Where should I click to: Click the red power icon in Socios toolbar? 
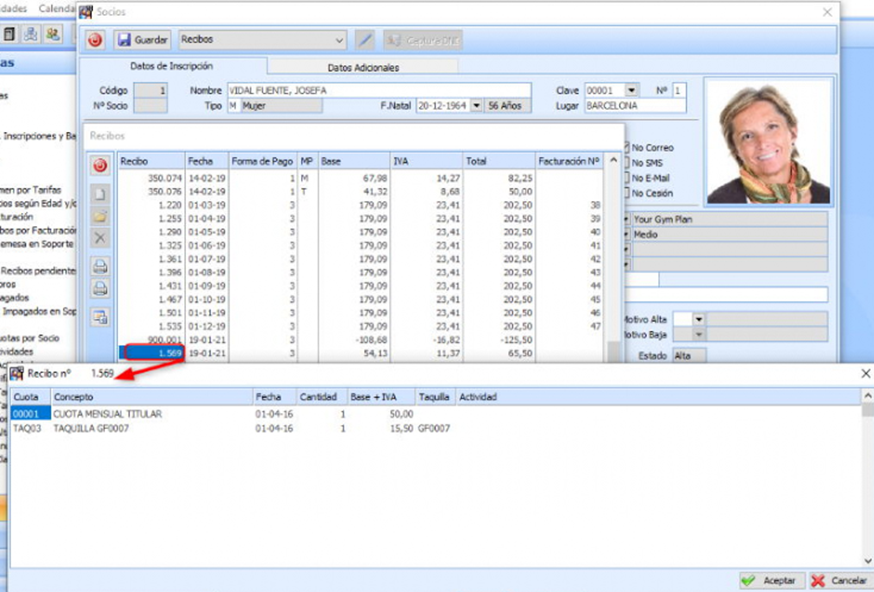pos(95,40)
